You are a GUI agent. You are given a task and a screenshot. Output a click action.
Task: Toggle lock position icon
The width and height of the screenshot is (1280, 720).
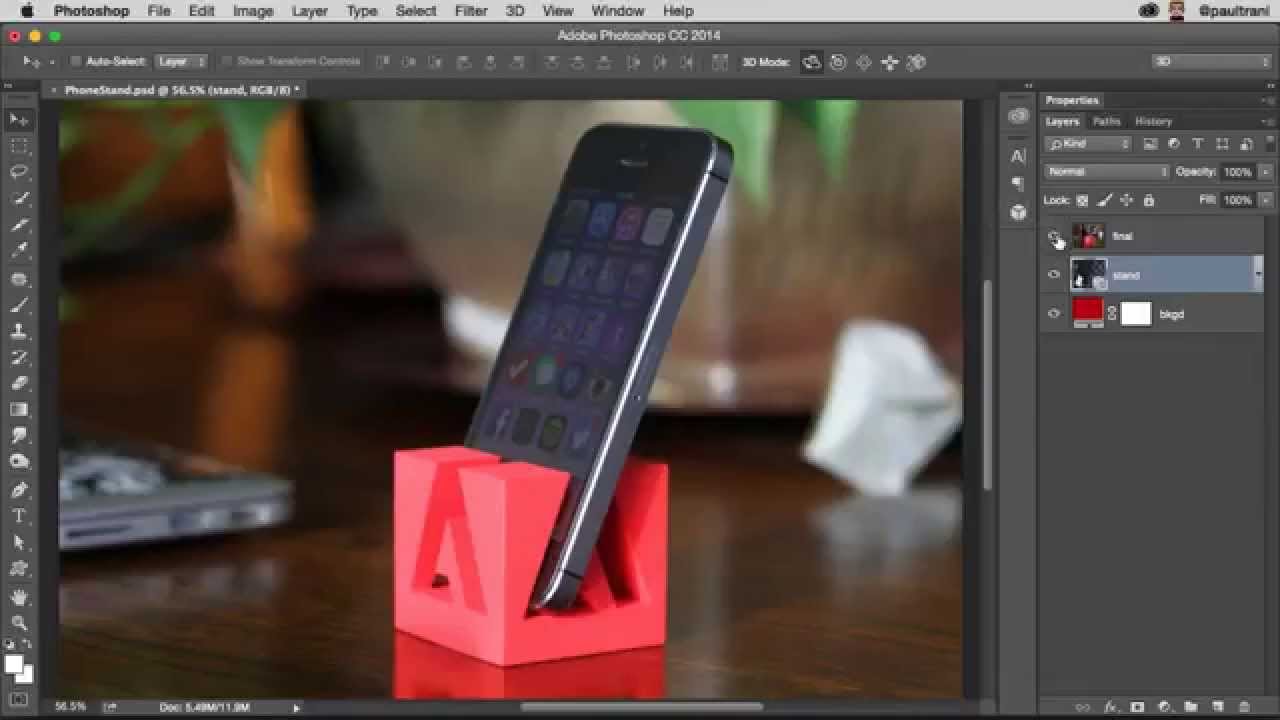coord(1126,200)
